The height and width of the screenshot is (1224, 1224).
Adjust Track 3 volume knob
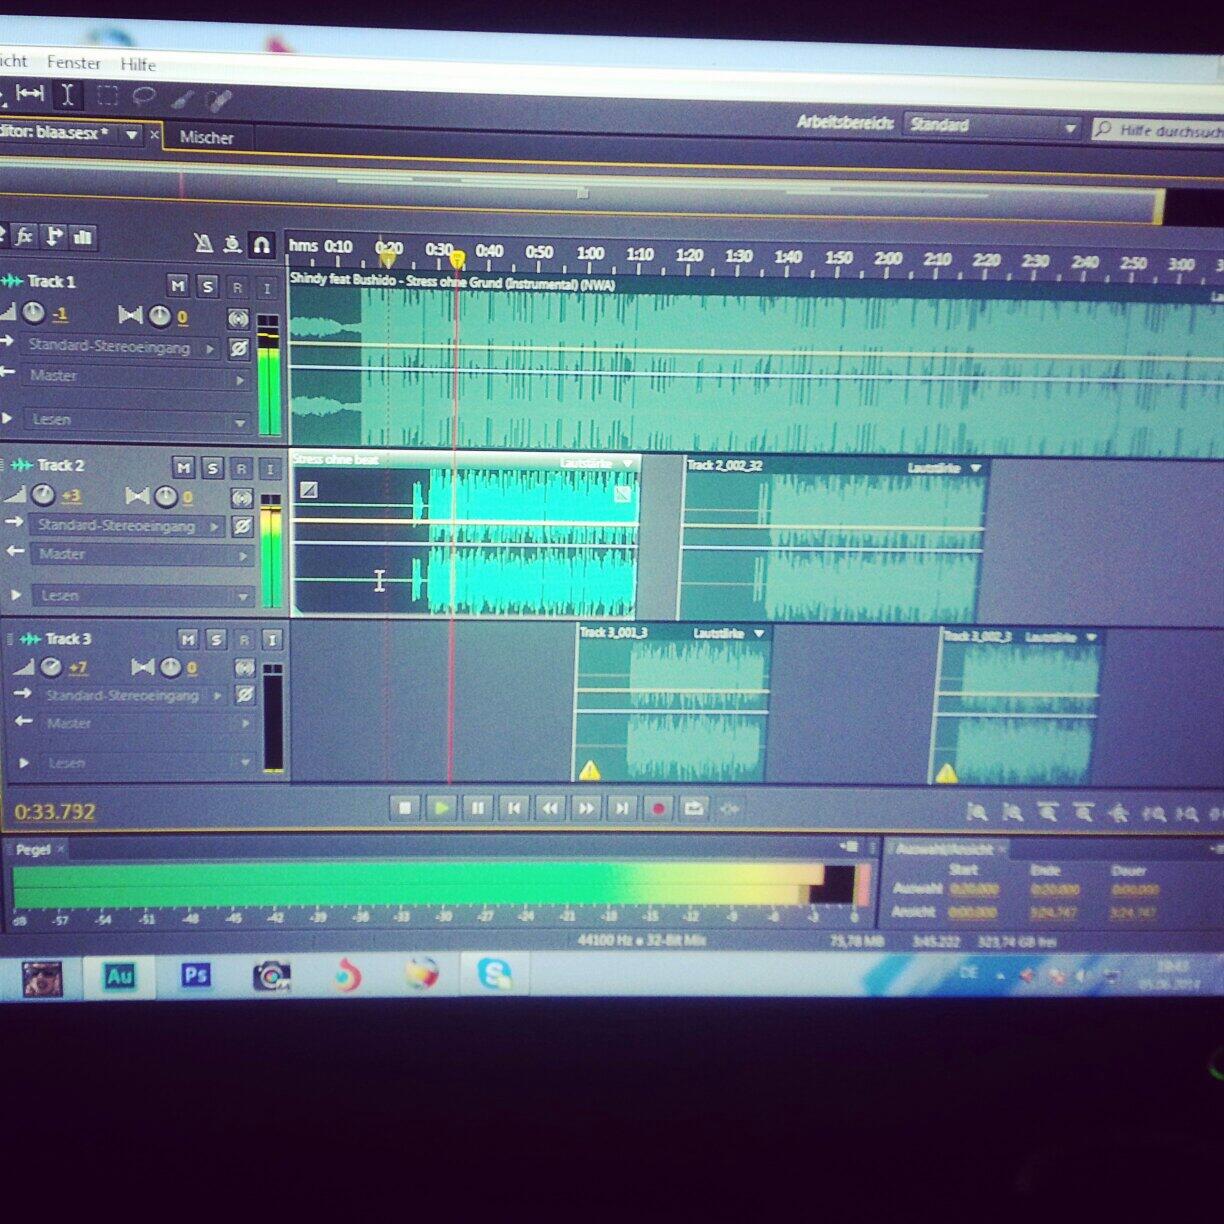50,667
